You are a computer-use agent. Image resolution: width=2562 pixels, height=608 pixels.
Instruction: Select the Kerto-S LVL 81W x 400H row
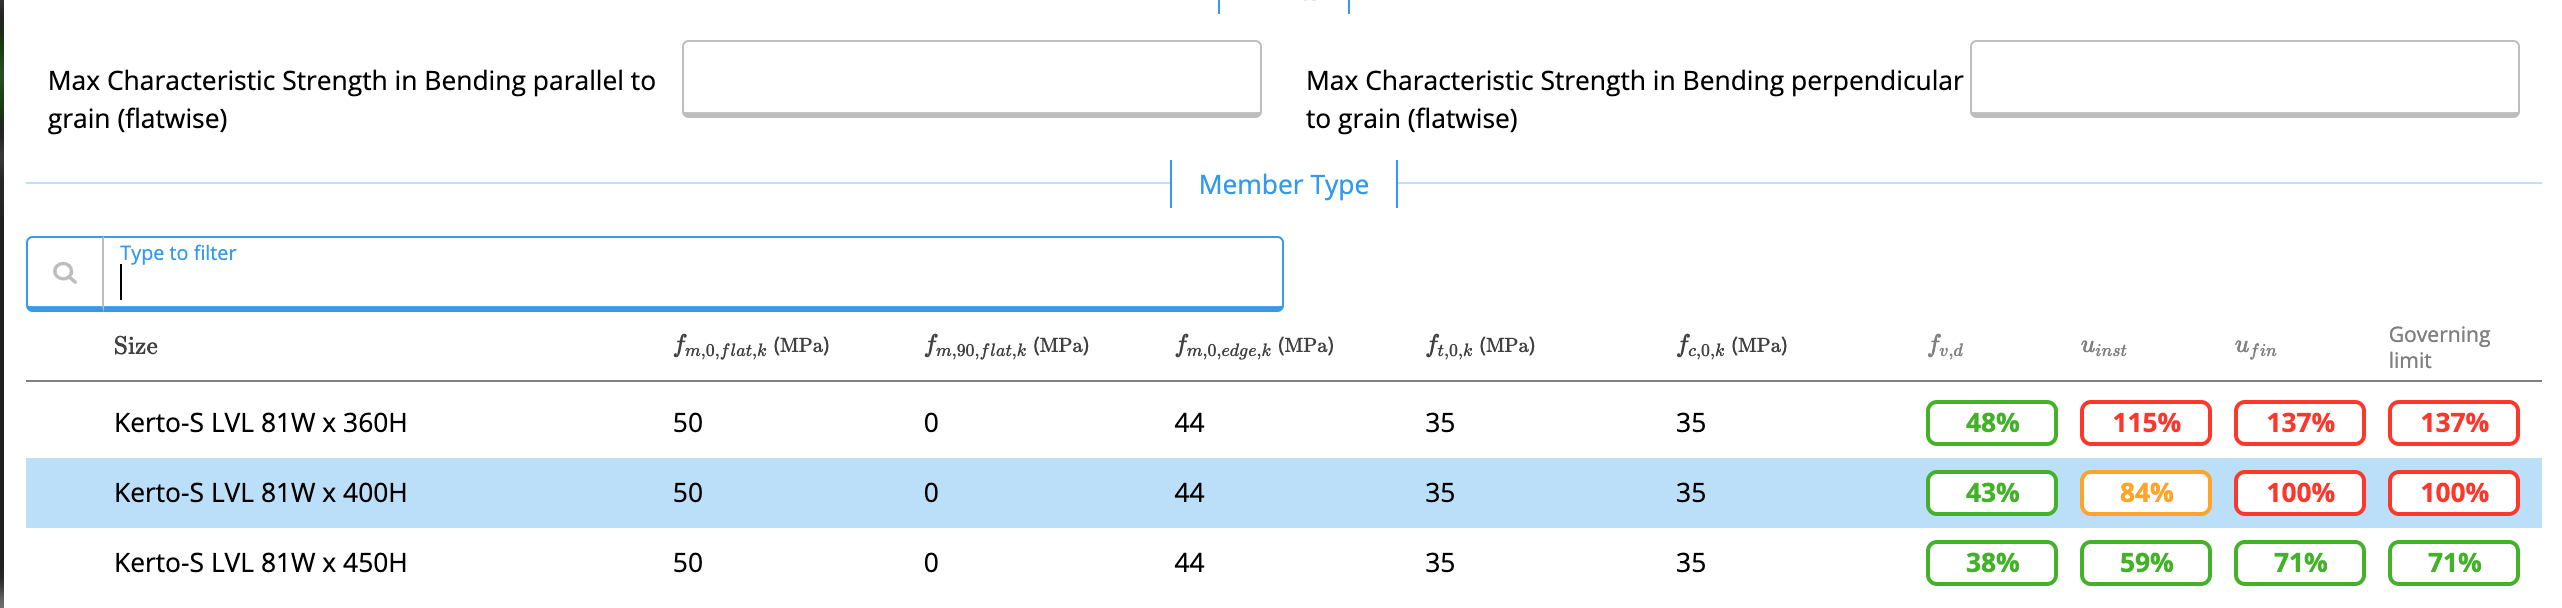point(260,493)
